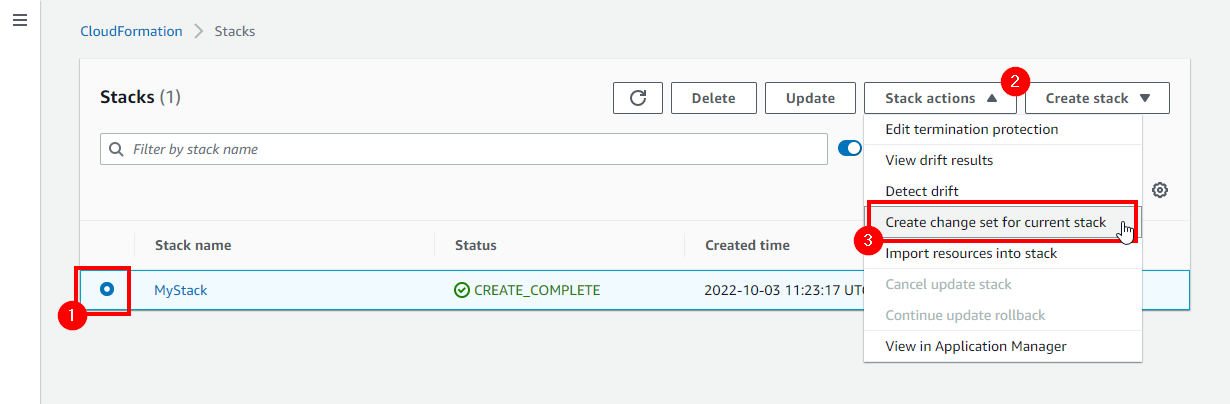
Task: Open the hamburger navigation menu
Action: click(19, 20)
